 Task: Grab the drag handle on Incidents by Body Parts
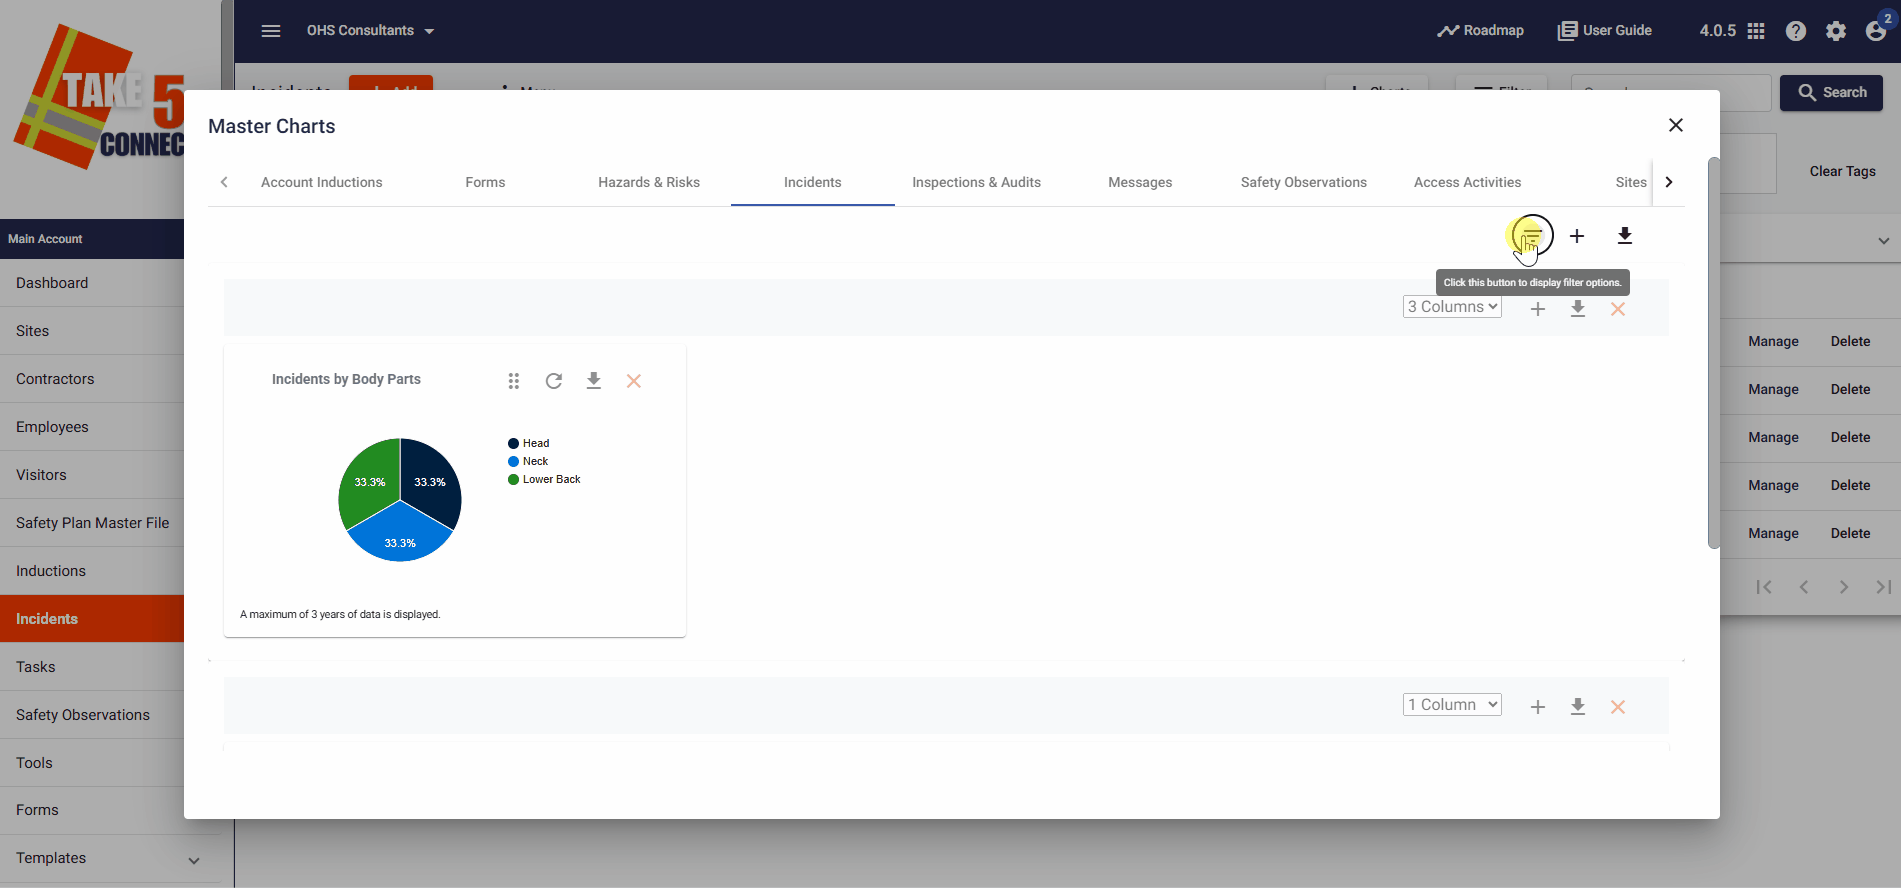tap(514, 381)
